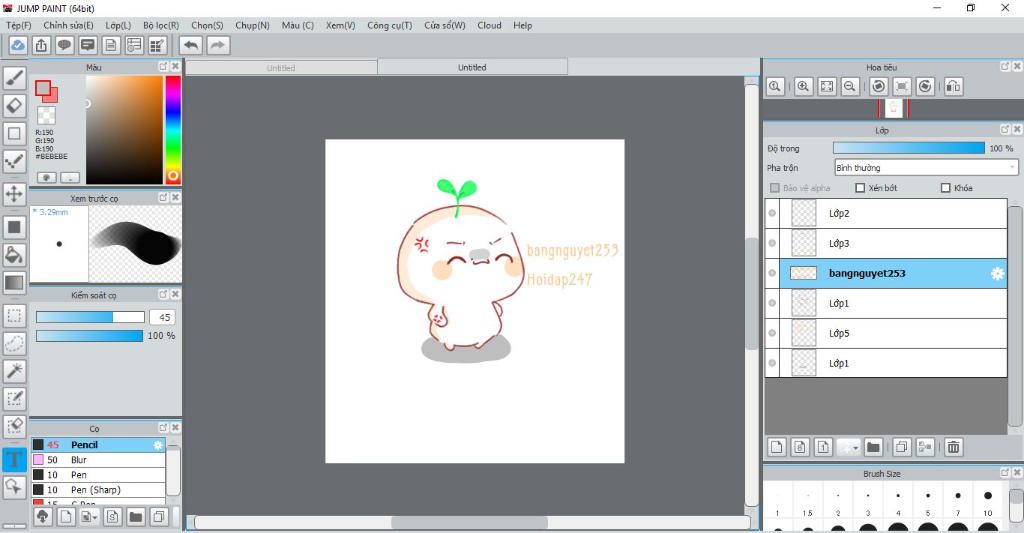Select the rectangular selection tool
The image size is (1024, 533).
tap(14, 315)
